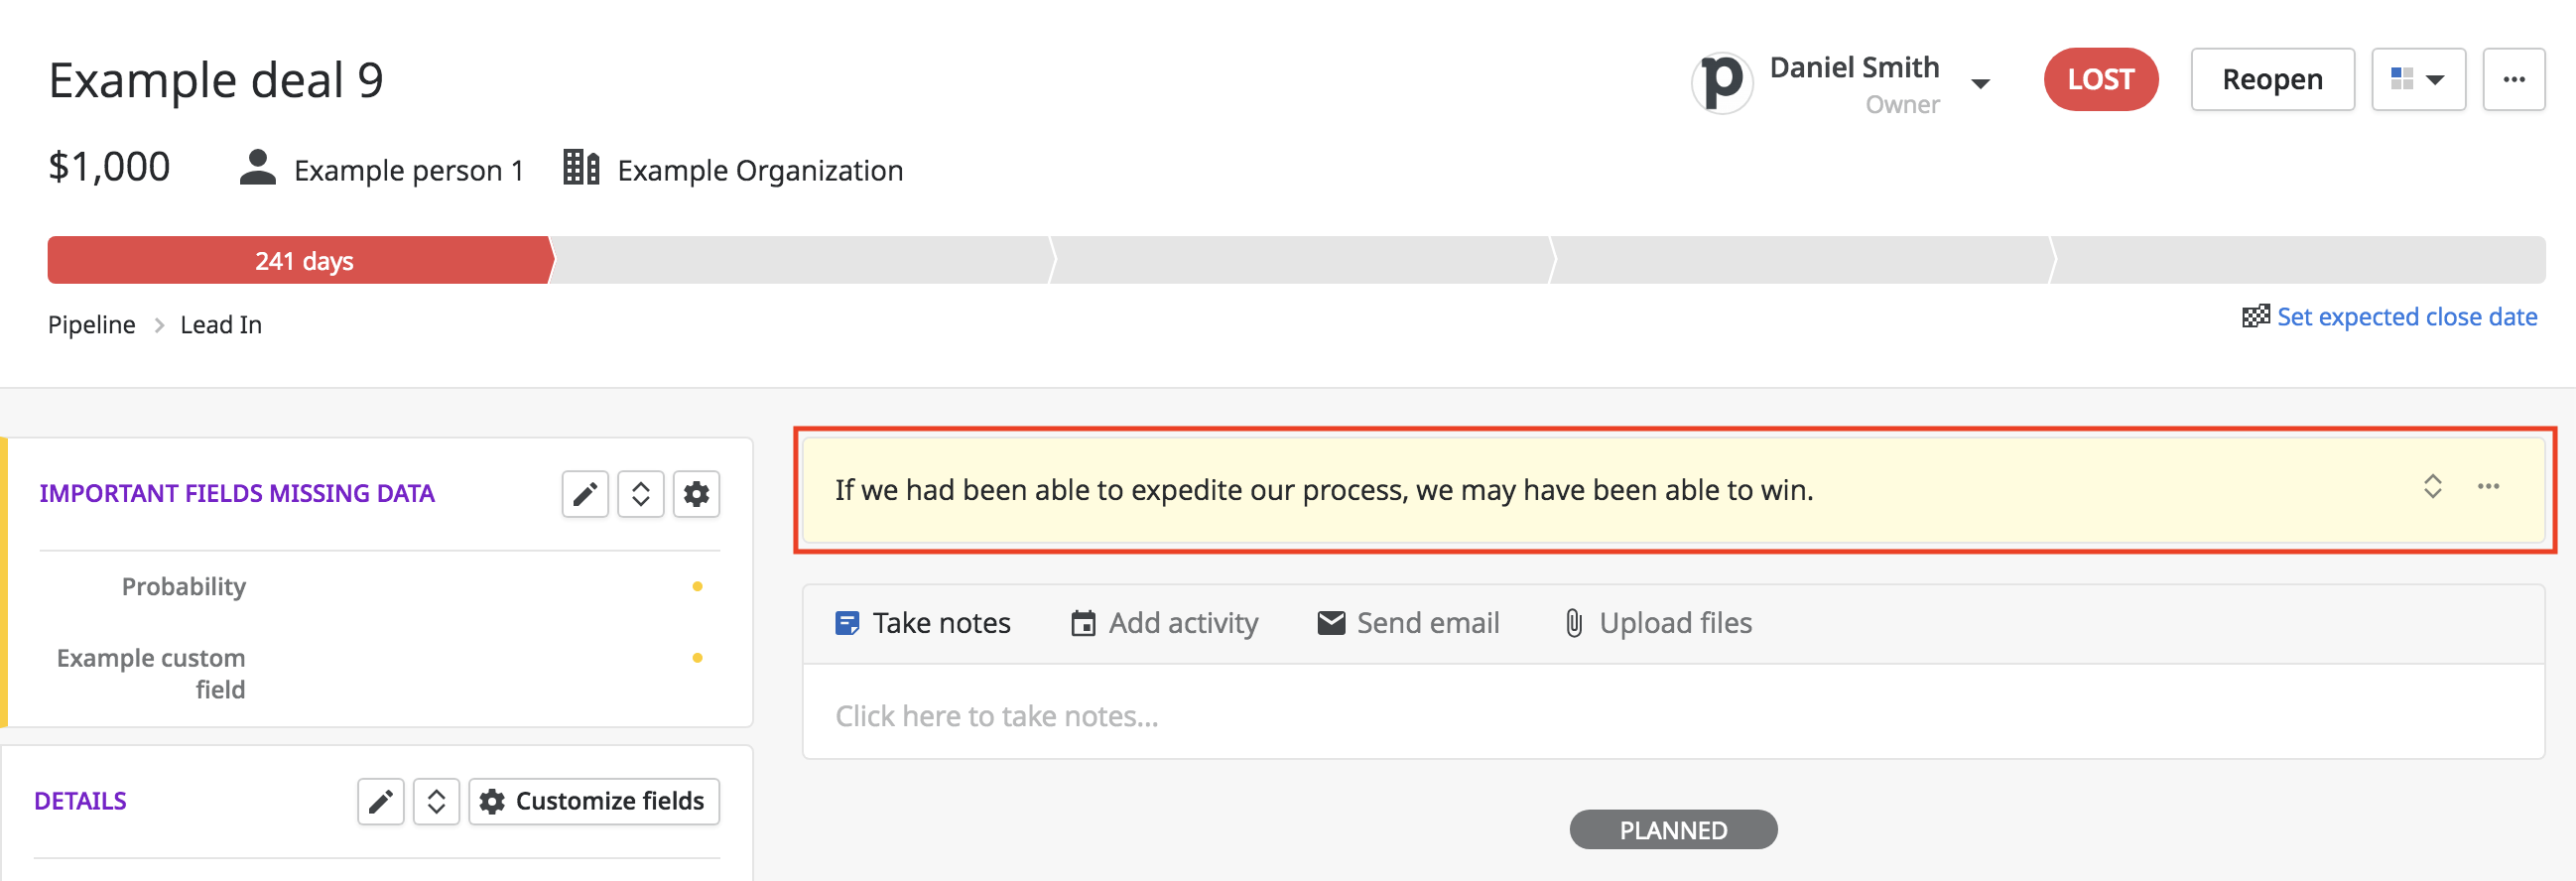This screenshot has height=881, width=2576.
Task: Click the pencil edit icon in Details
Action: 381,801
